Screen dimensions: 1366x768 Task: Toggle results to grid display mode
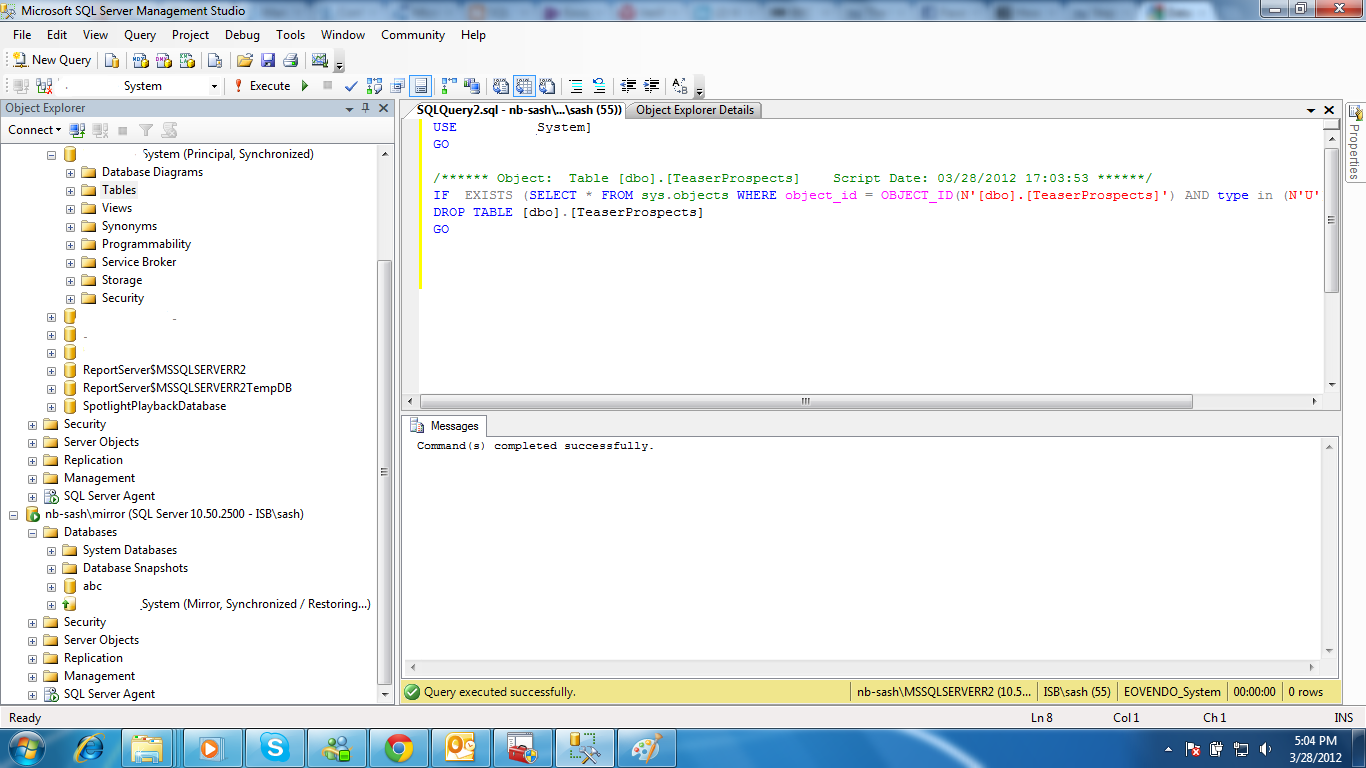pyautogui.click(x=525, y=85)
